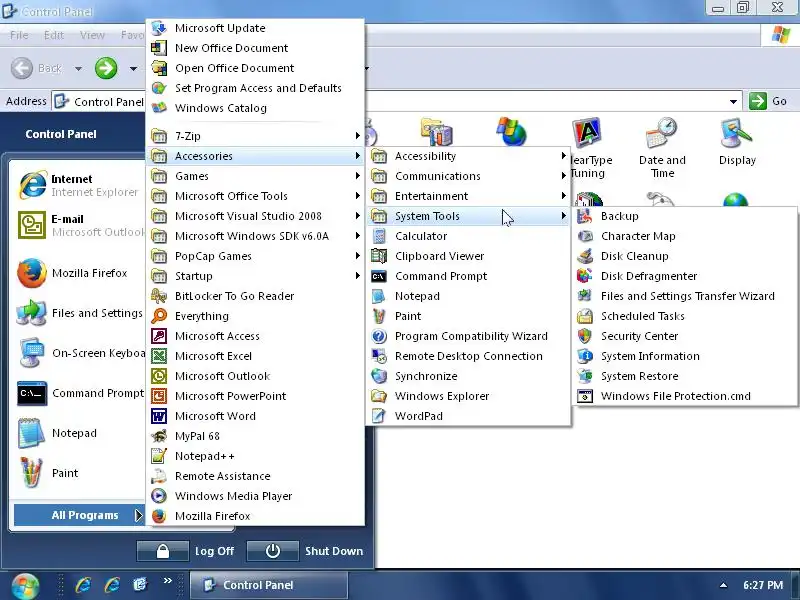The width and height of the screenshot is (800, 600).
Task: Expand Microsoft Windows SDK v6.0A submenu
Action: 255,236
